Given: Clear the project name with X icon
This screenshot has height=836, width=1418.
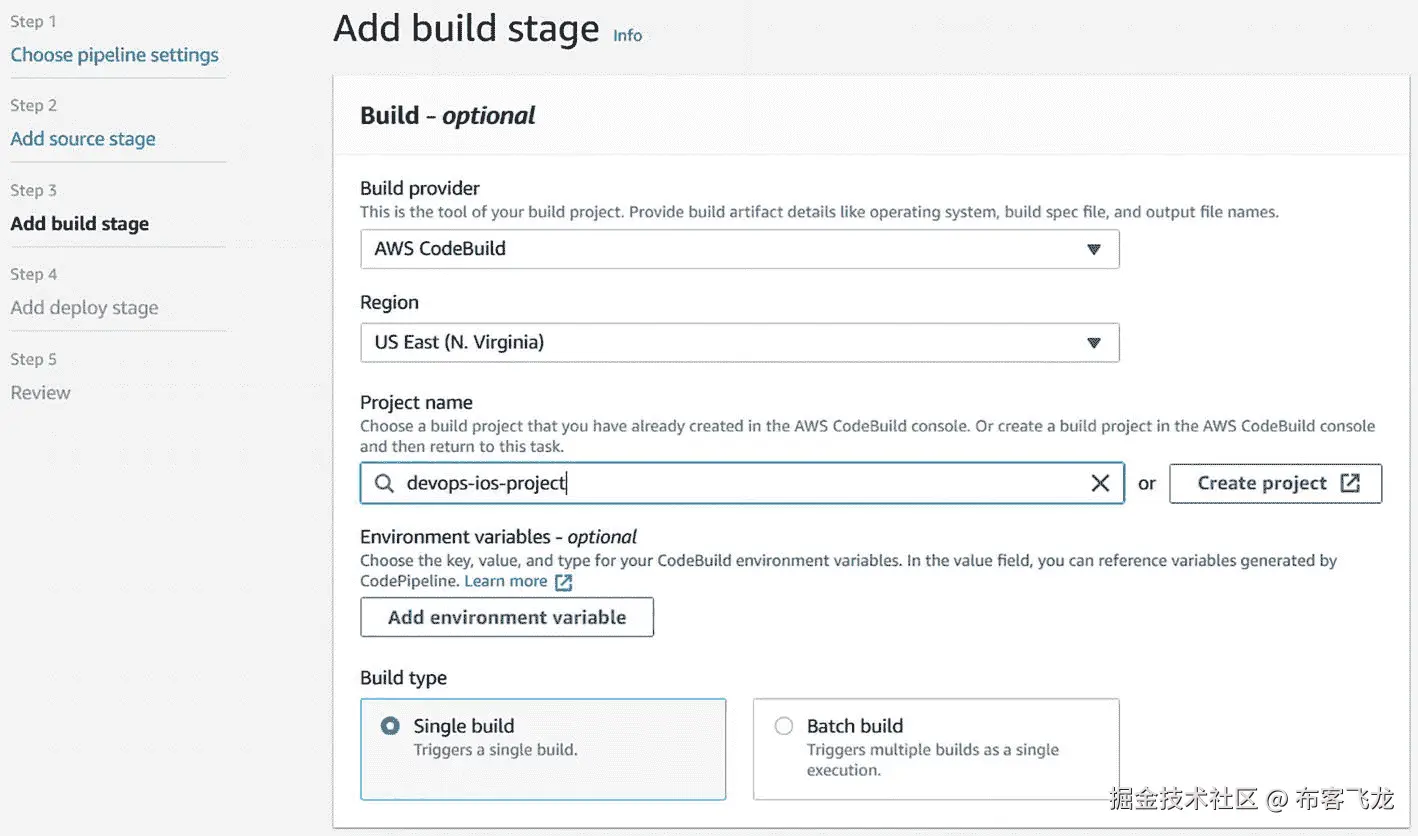Looking at the screenshot, I should click(x=1100, y=484).
